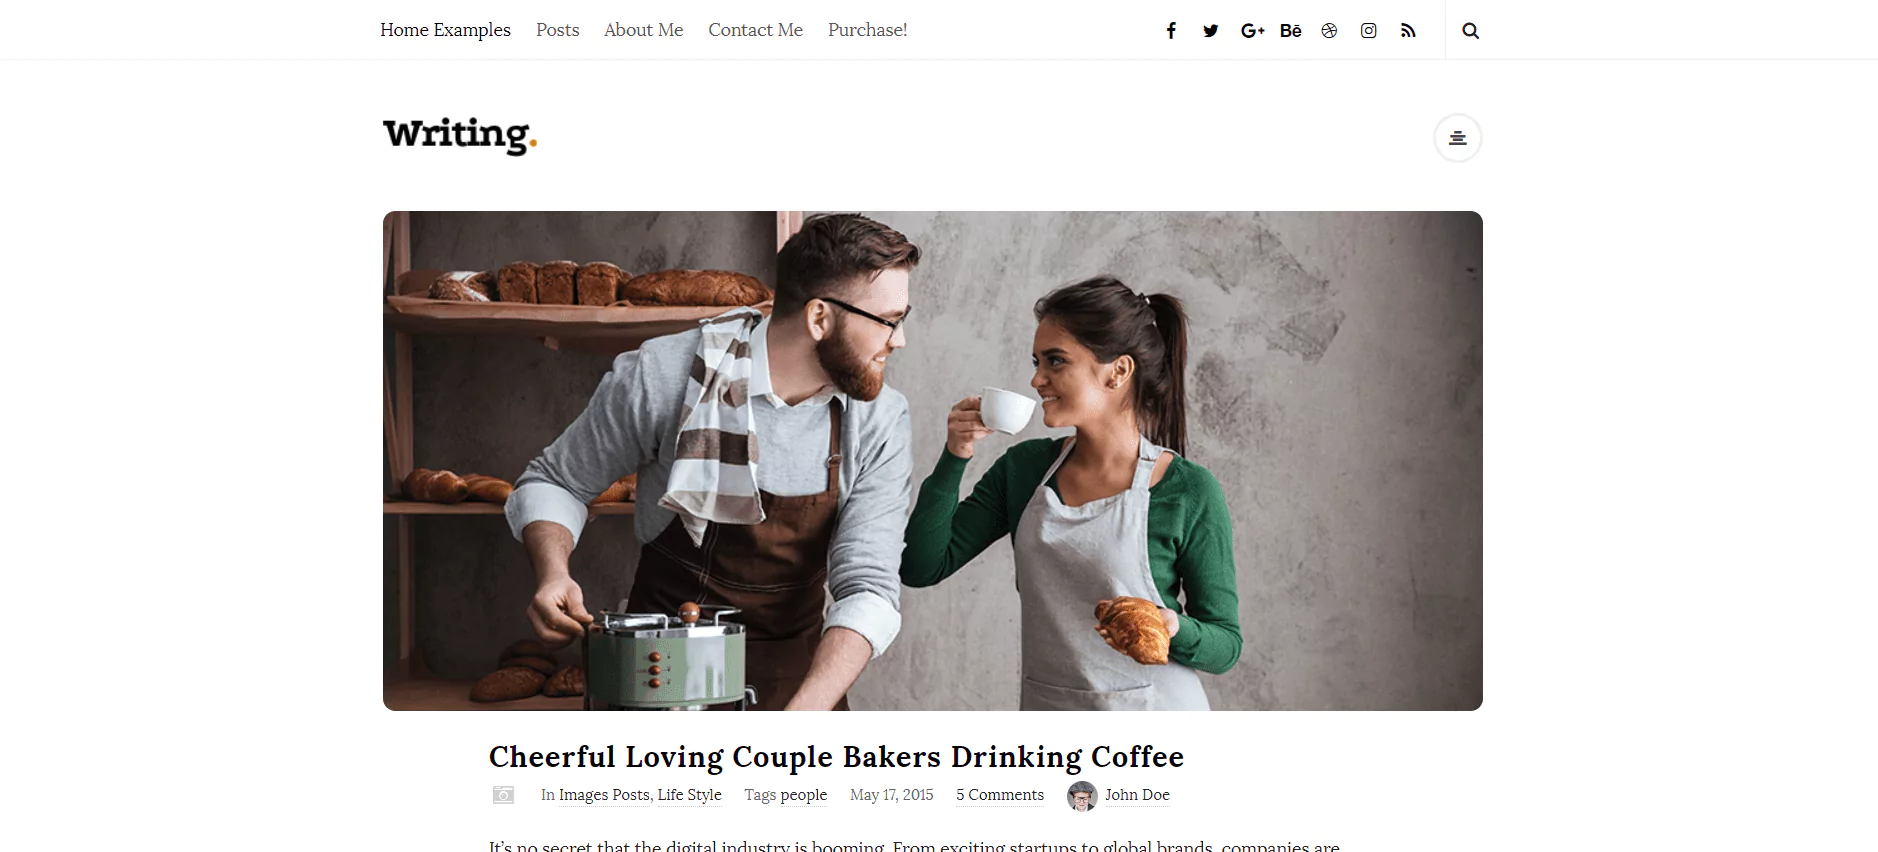
Task: Open the Behance profile icon
Action: click(x=1291, y=30)
